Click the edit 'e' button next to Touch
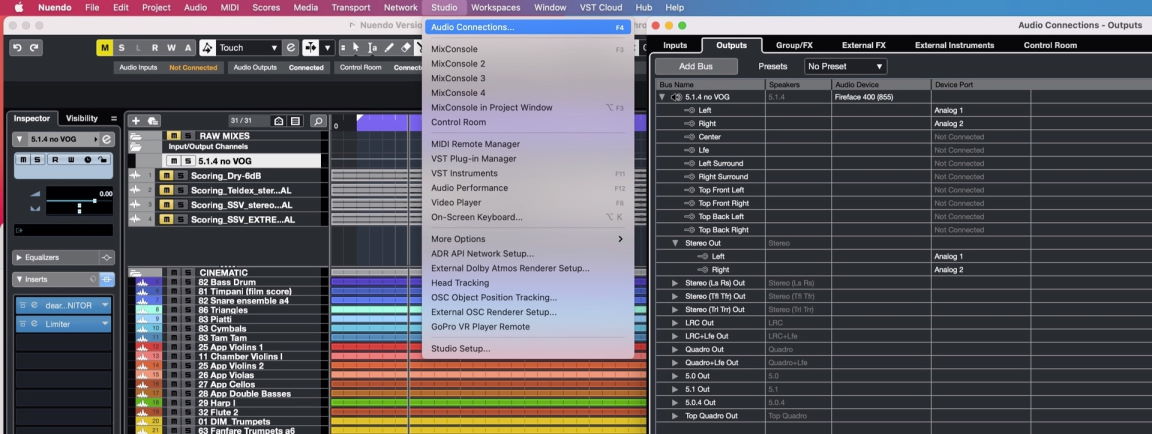The height and width of the screenshot is (434, 1152). (x=292, y=48)
